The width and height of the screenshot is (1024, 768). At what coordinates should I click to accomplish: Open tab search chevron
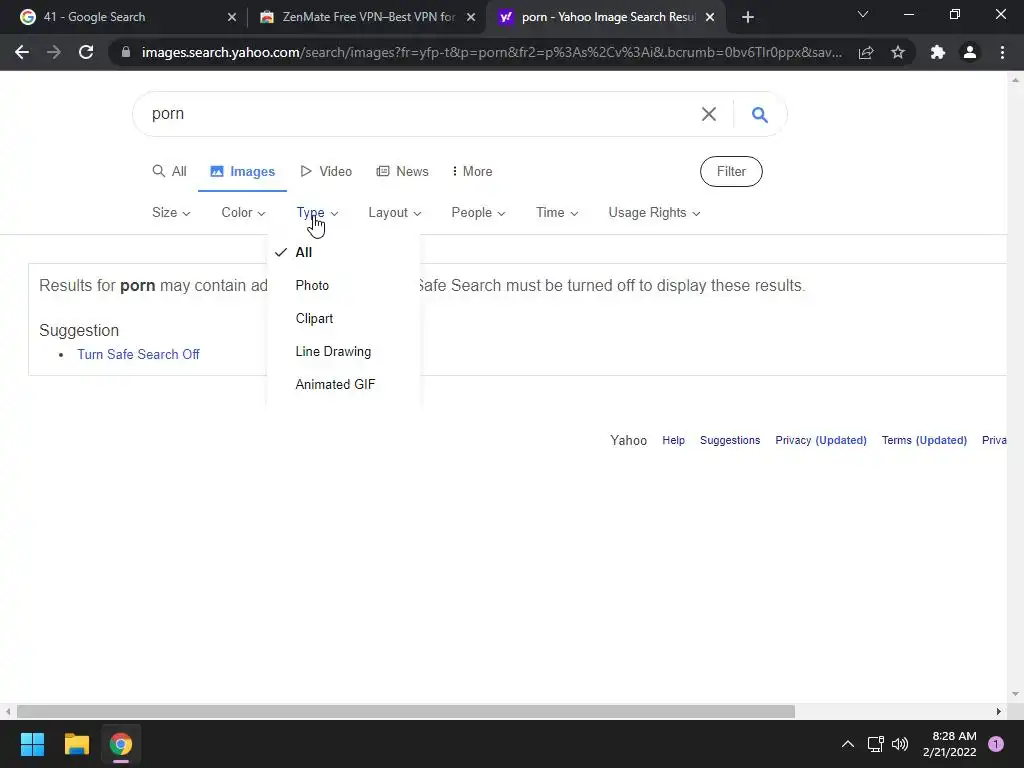(863, 14)
